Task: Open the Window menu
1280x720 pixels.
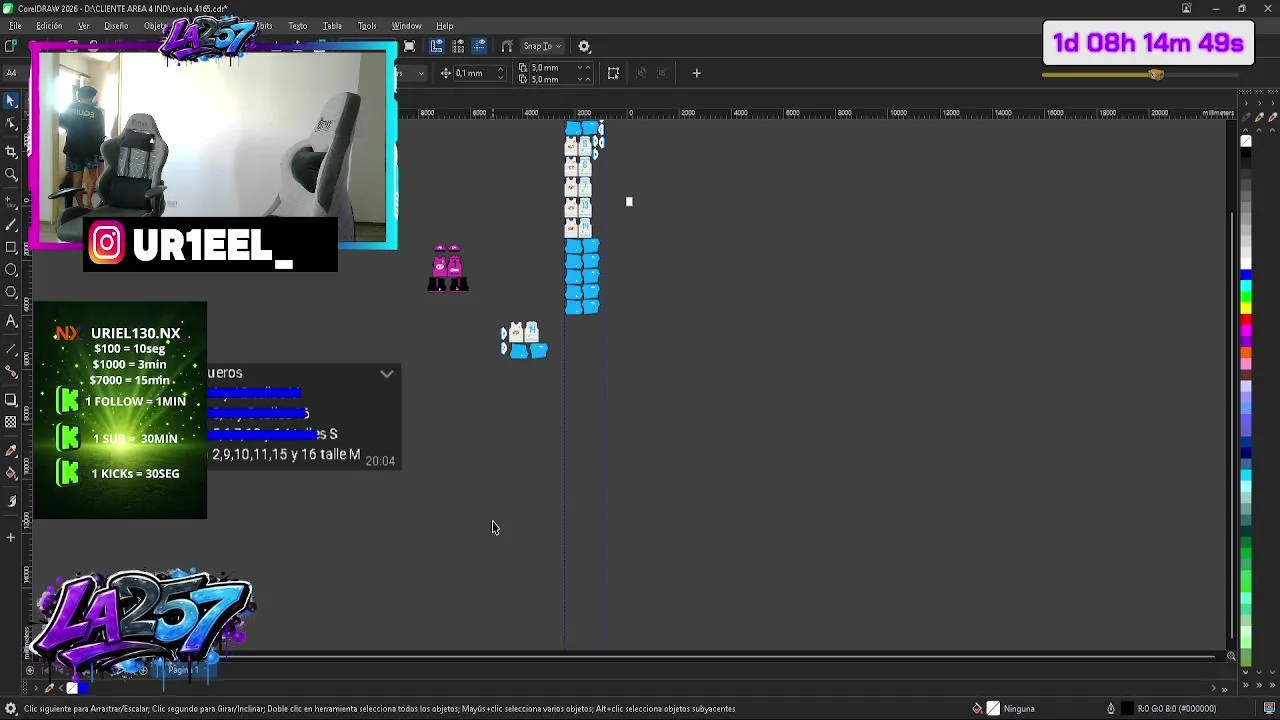Action: pos(406,26)
